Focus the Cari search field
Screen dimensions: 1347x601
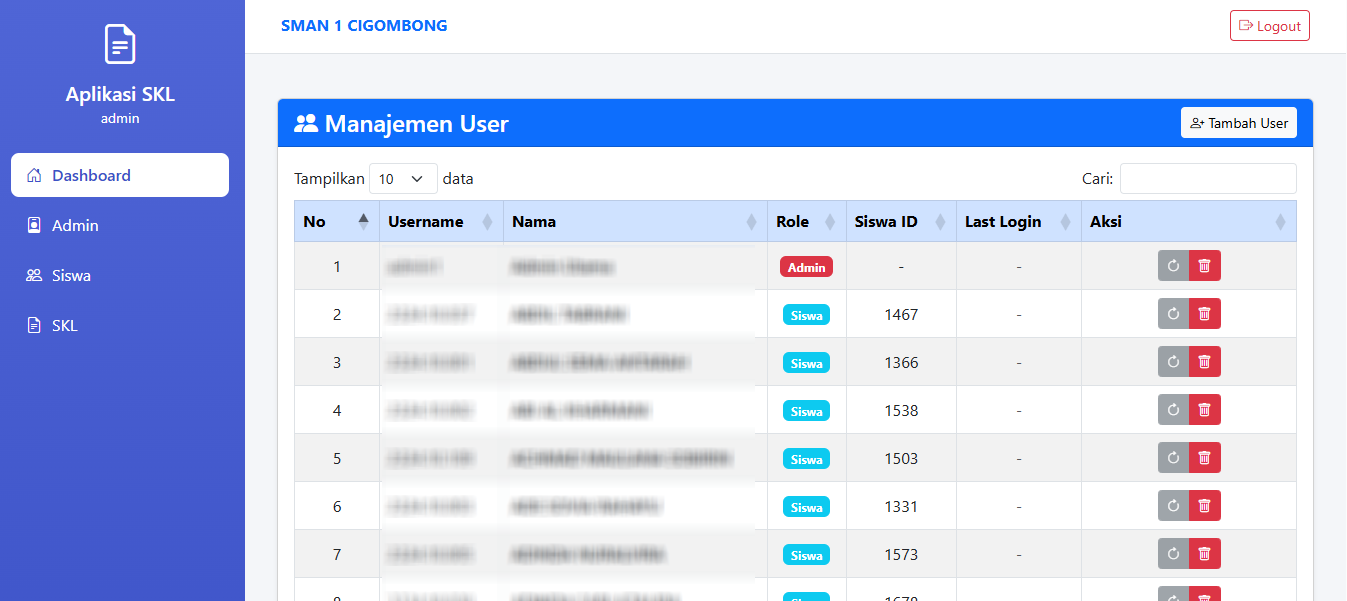click(1208, 179)
